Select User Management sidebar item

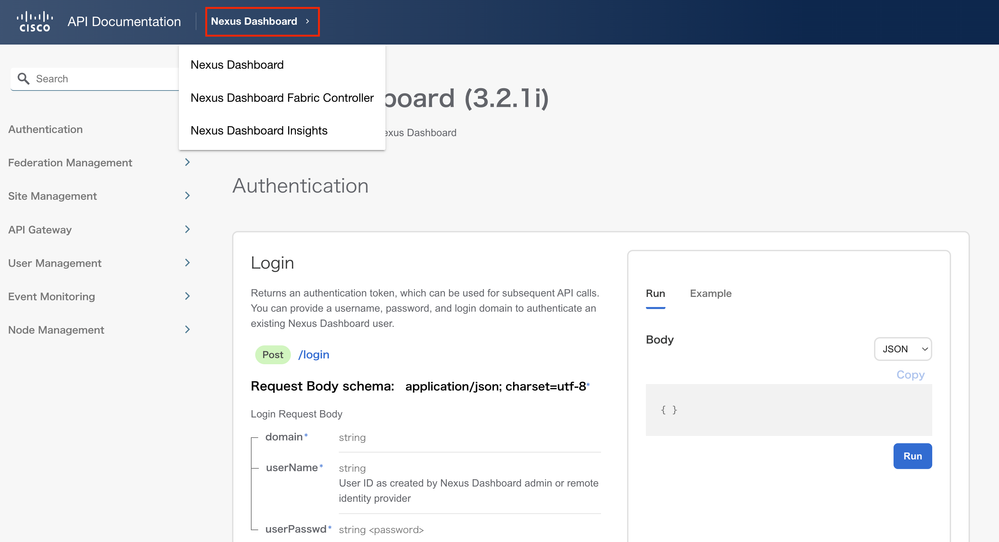pyautogui.click(x=55, y=263)
